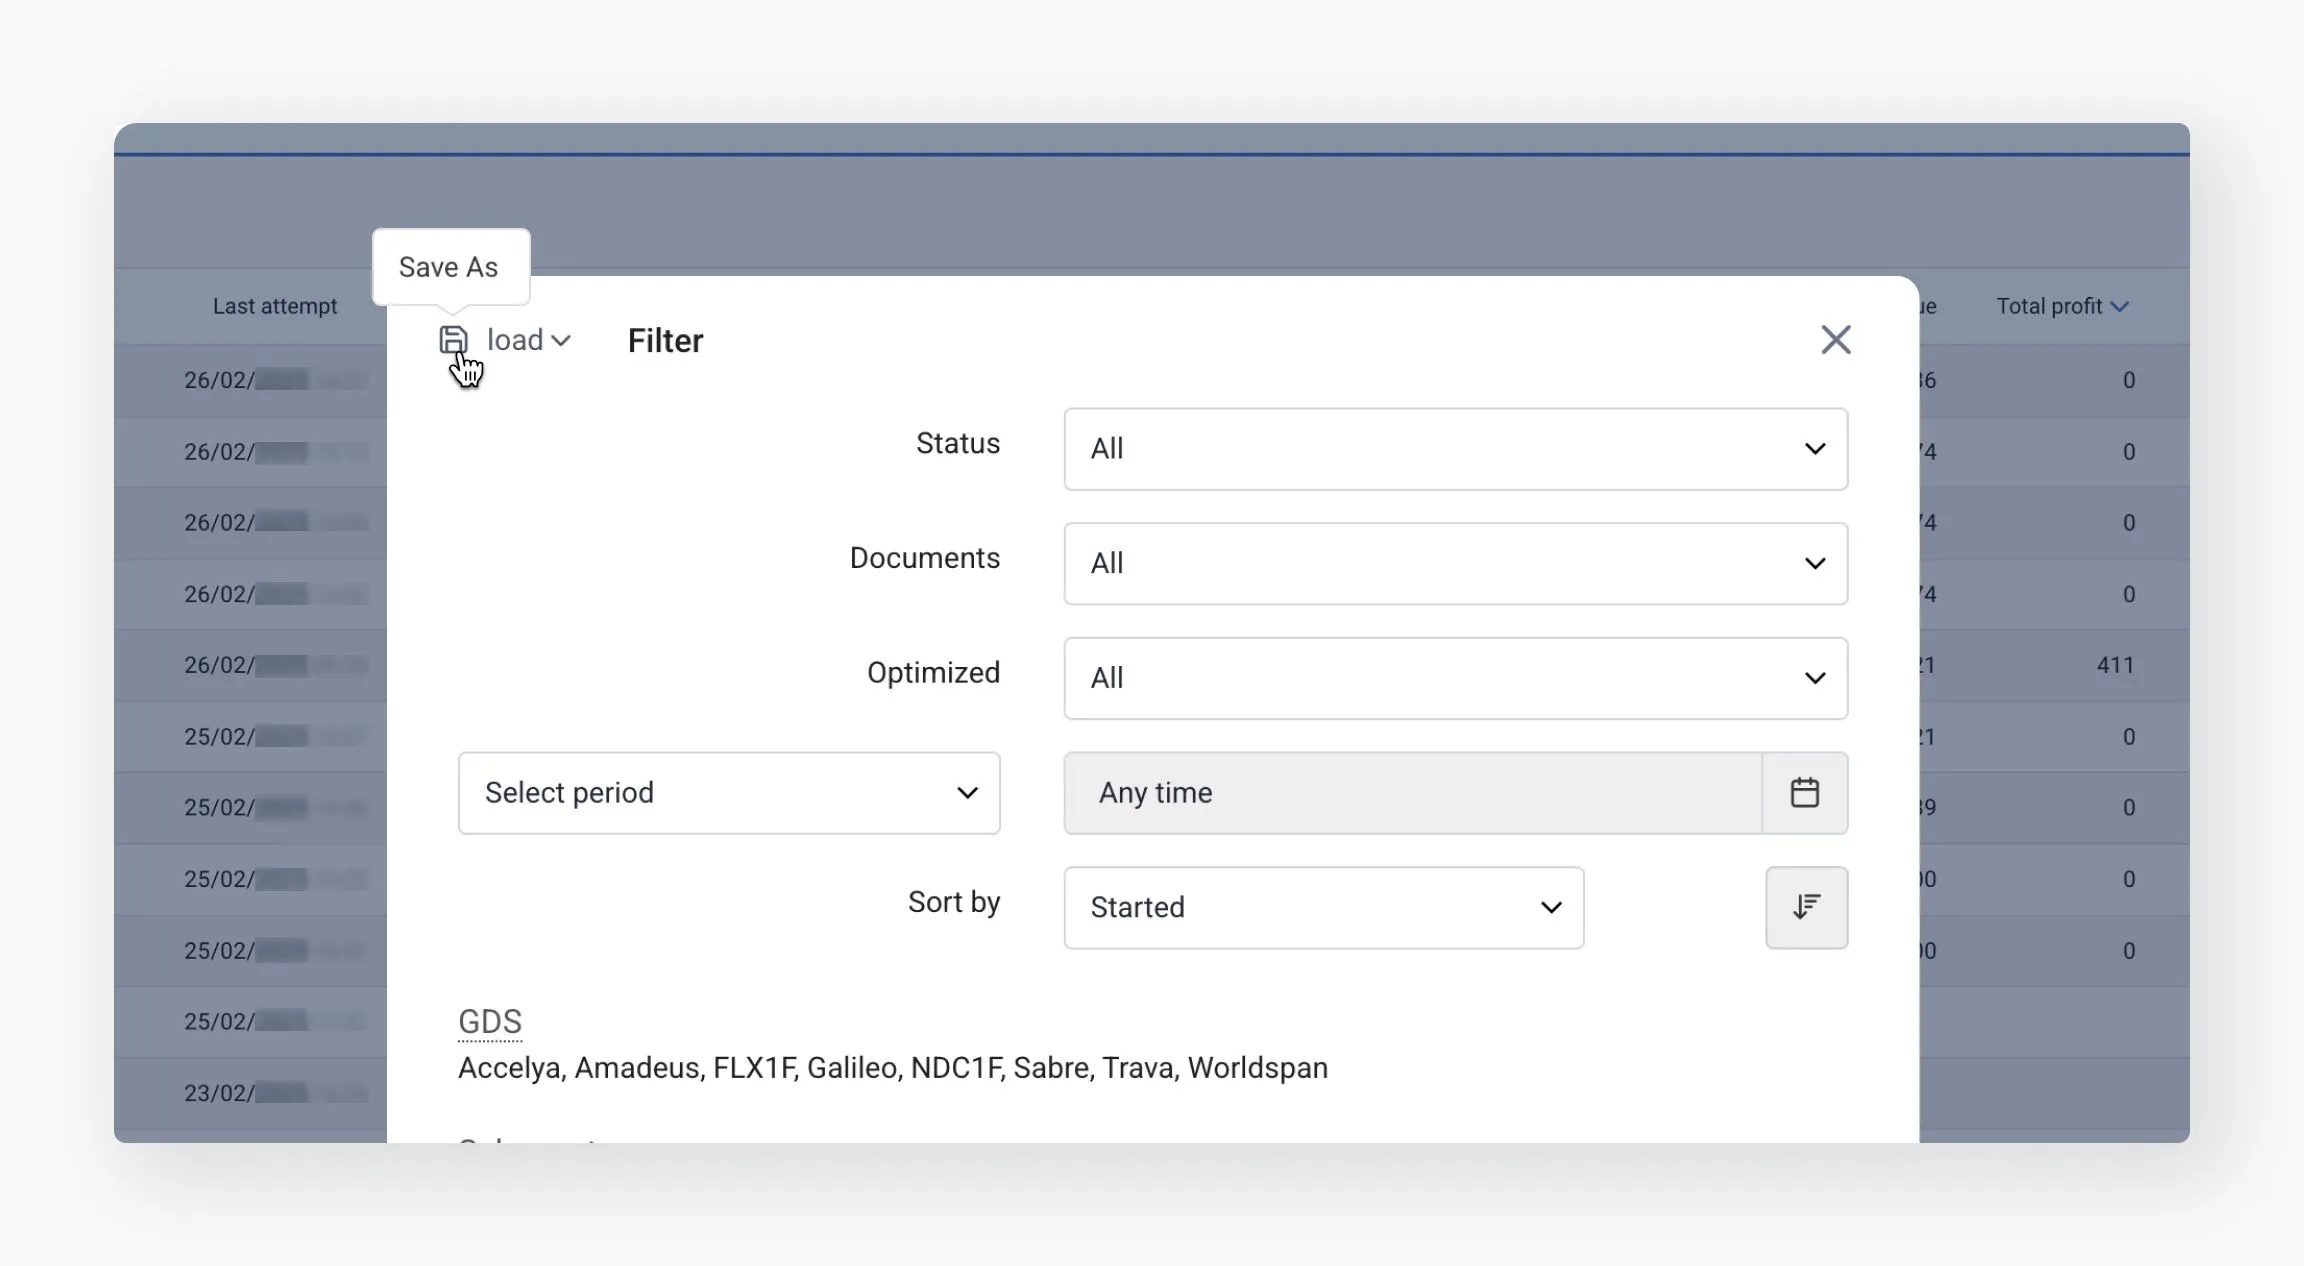The height and width of the screenshot is (1266, 2304).
Task: Click the chevron in Status field
Action: tap(1814, 449)
